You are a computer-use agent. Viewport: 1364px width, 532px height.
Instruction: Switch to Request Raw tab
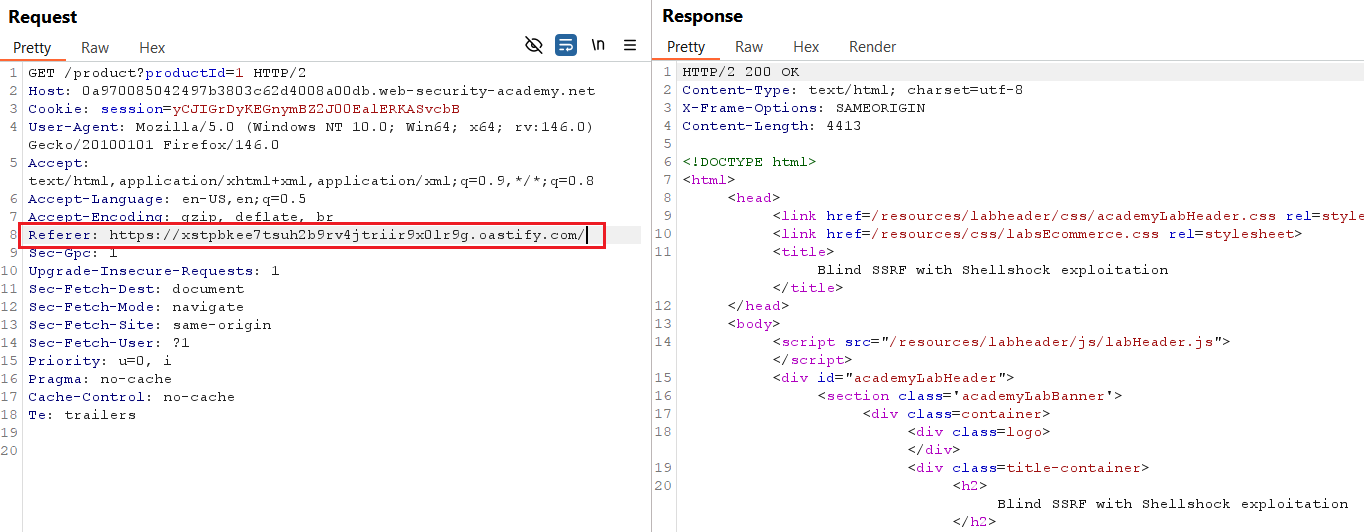95,47
